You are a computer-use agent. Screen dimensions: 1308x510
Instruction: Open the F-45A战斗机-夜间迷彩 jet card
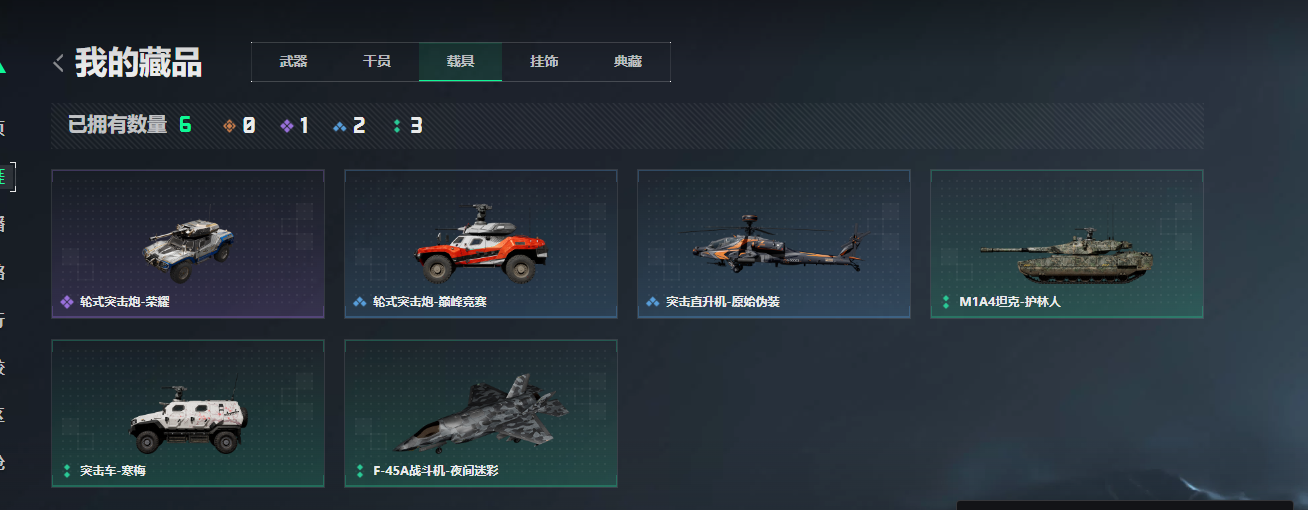(481, 413)
